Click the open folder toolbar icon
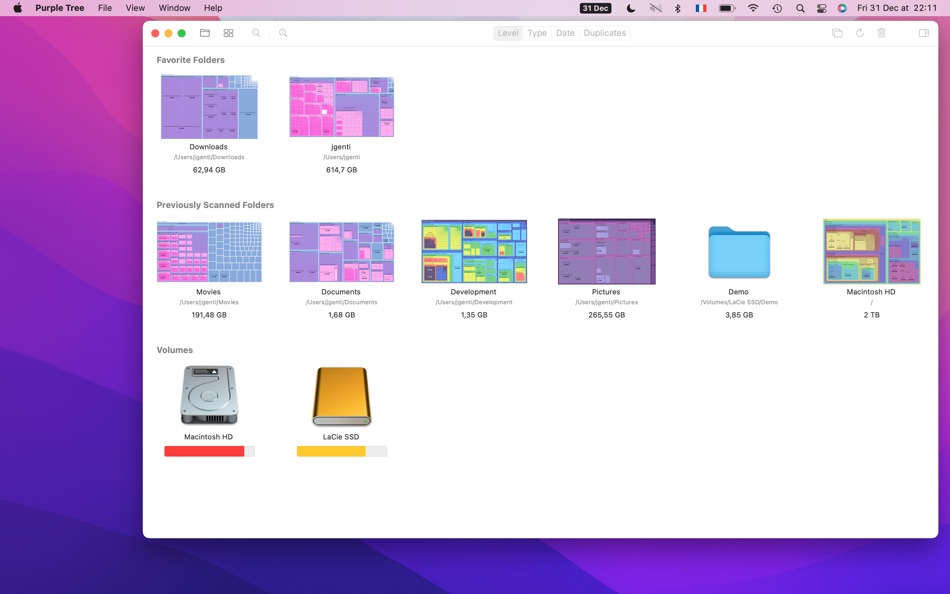Screen dimensions: 950x594 (x=205, y=33)
